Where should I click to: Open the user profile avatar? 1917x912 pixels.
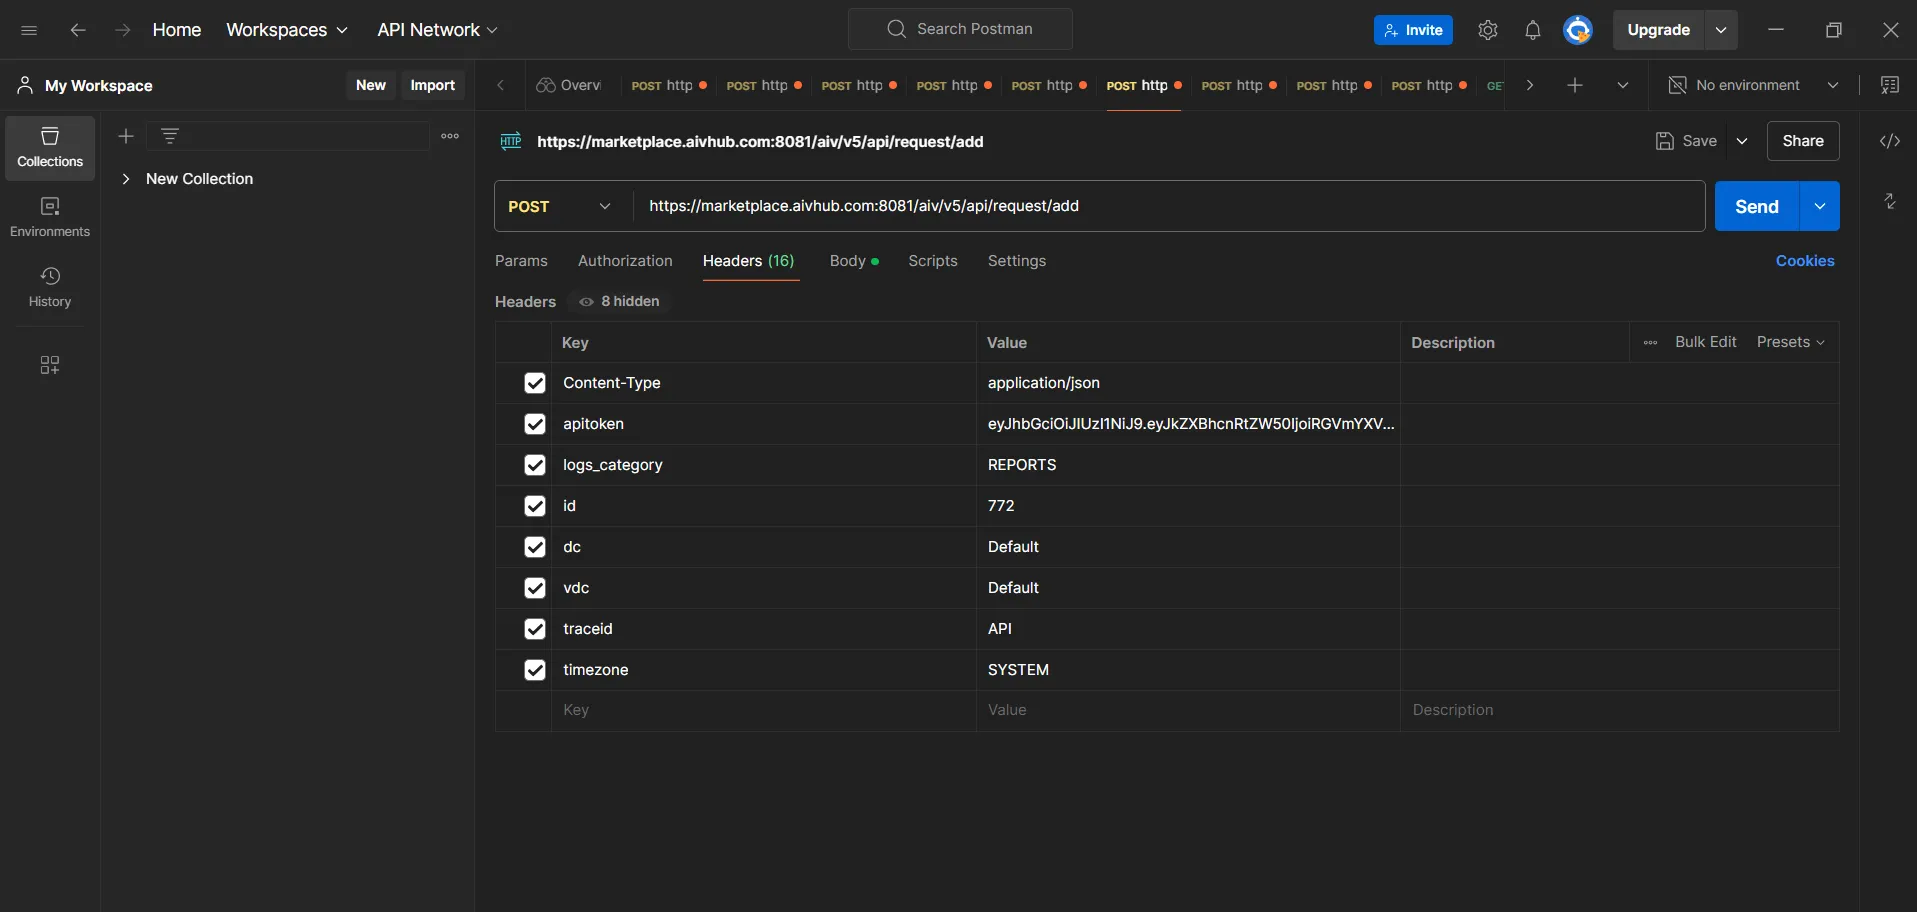tap(1578, 30)
